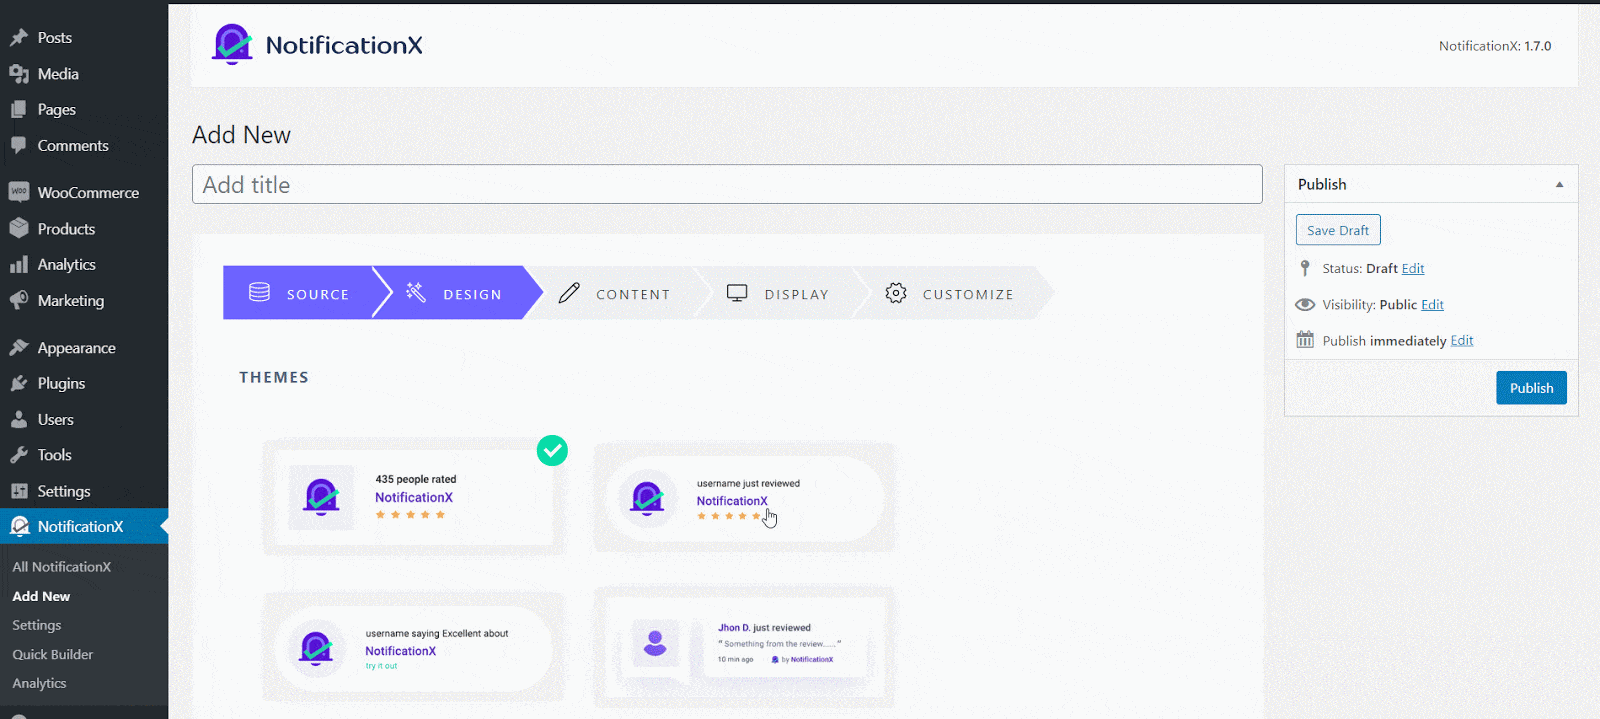Click the 'Publish' panel title
The height and width of the screenshot is (719, 1600).
(x=1322, y=184)
